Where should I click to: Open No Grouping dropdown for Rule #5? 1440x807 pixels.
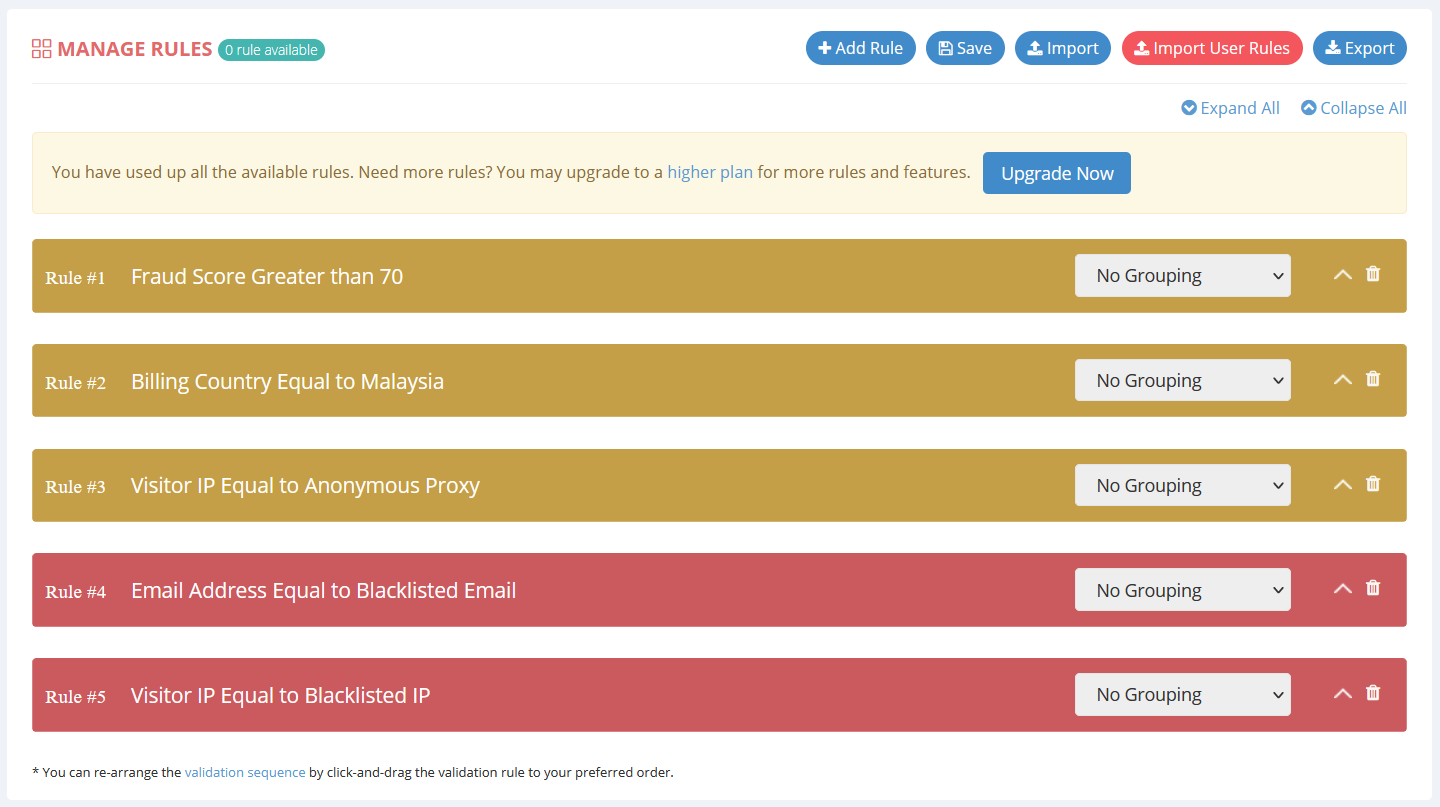1183,694
